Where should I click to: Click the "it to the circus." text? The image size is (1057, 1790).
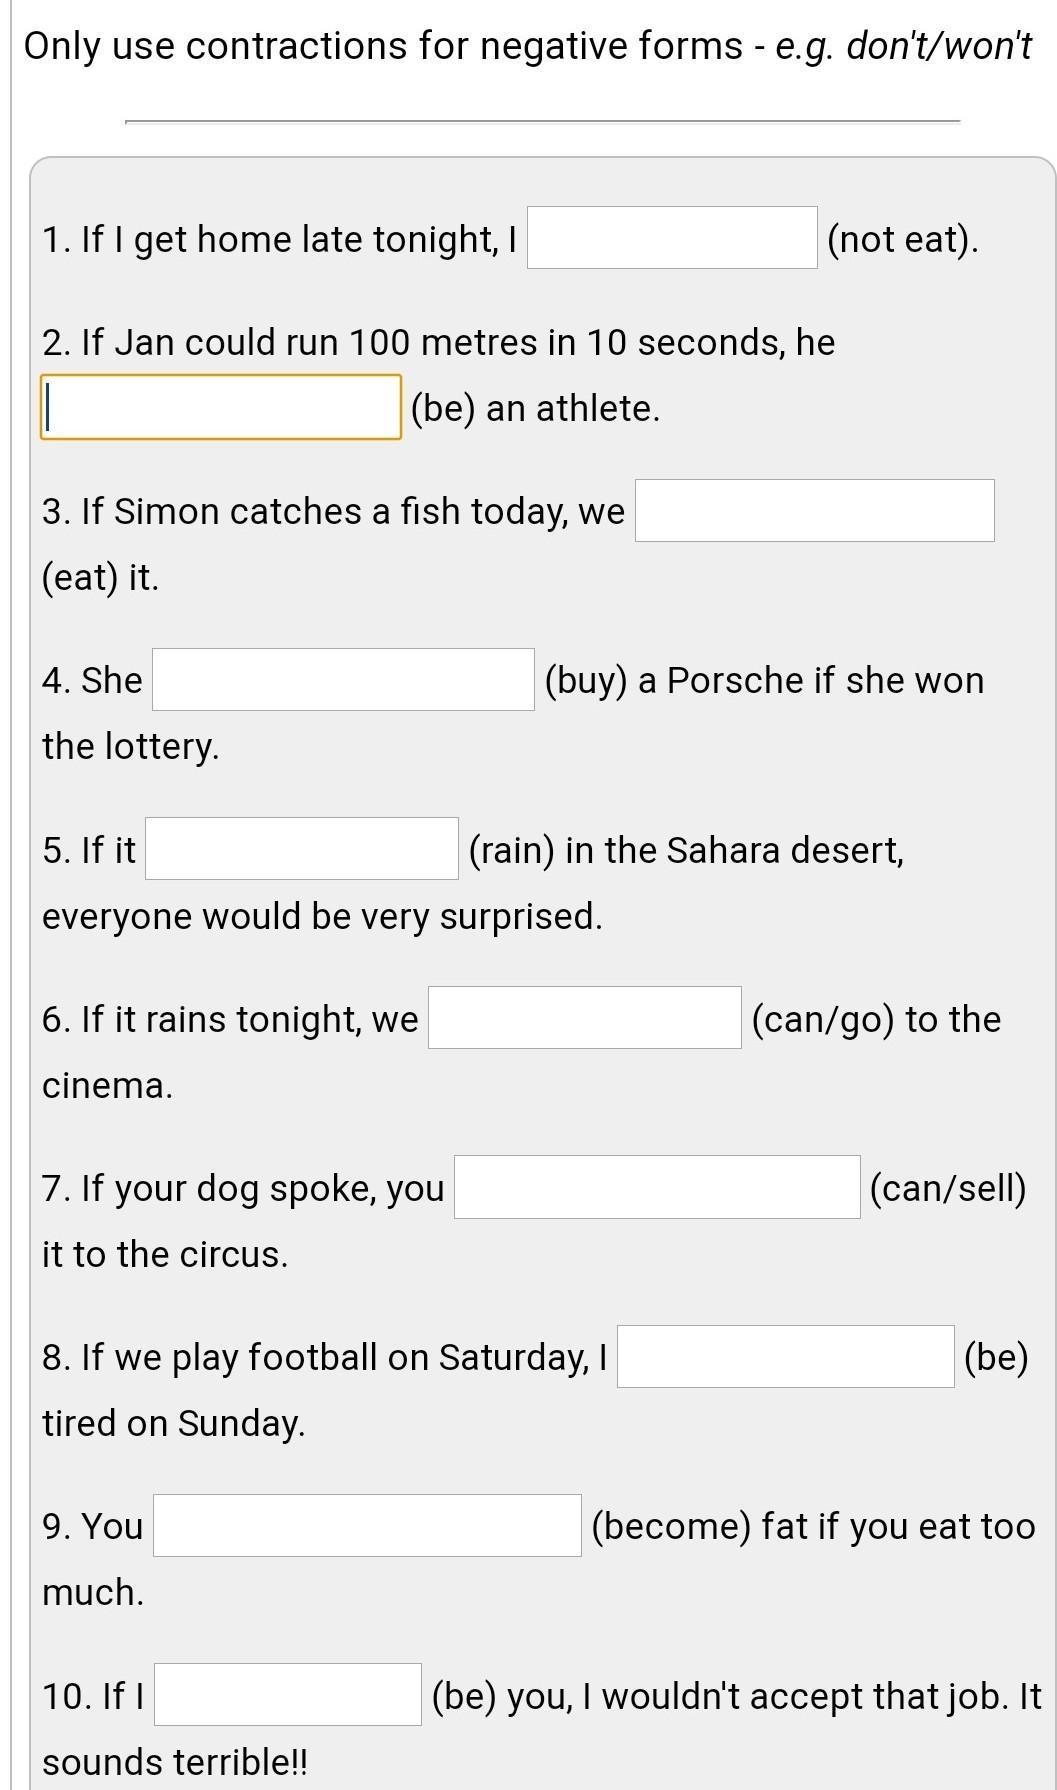[x=165, y=1254]
